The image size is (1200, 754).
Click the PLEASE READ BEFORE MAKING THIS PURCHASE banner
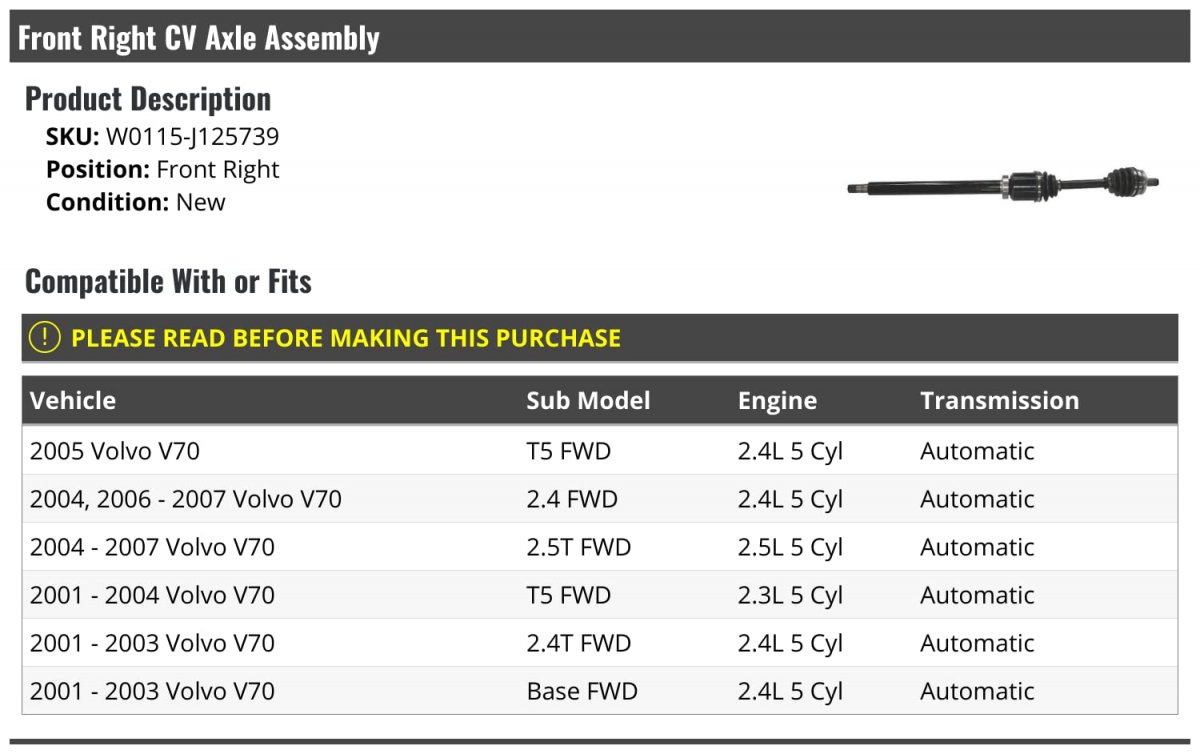tap(600, 338)
